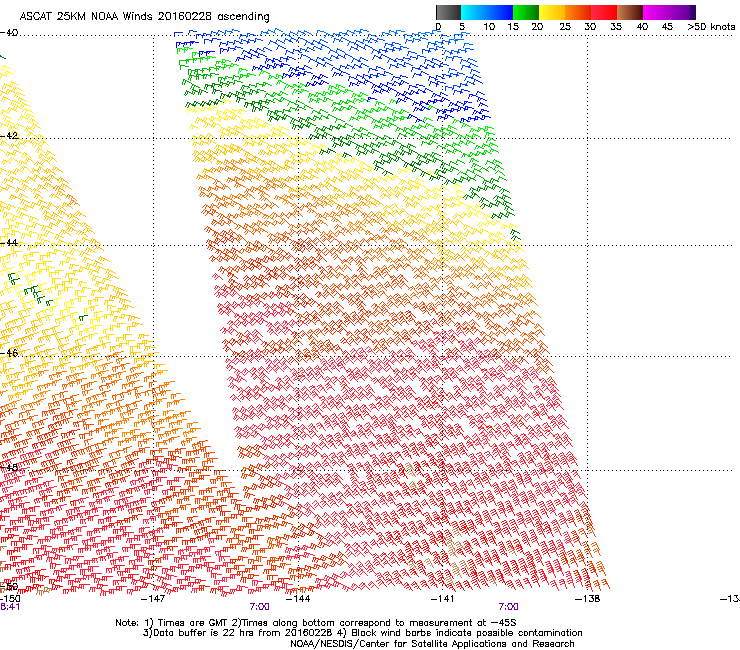Click the legend label '25'
This screenshot has width=740, height=650.
point(565,27)
